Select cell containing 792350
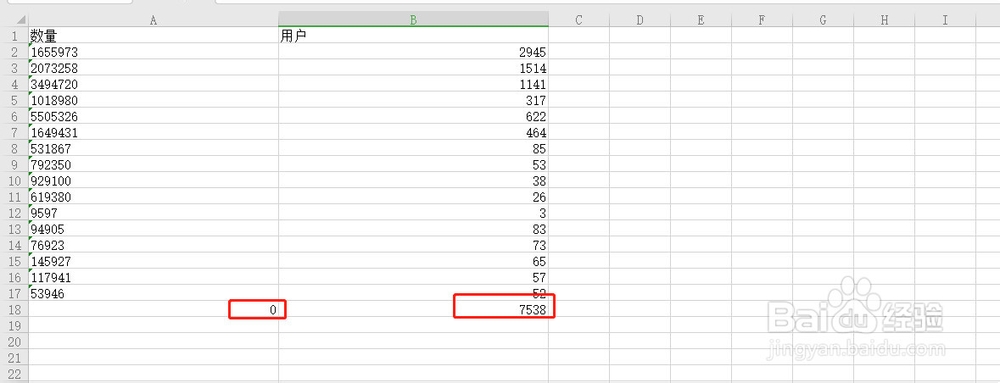The height and width of the screenshot is (383, 1000). (x=153, y=164)
